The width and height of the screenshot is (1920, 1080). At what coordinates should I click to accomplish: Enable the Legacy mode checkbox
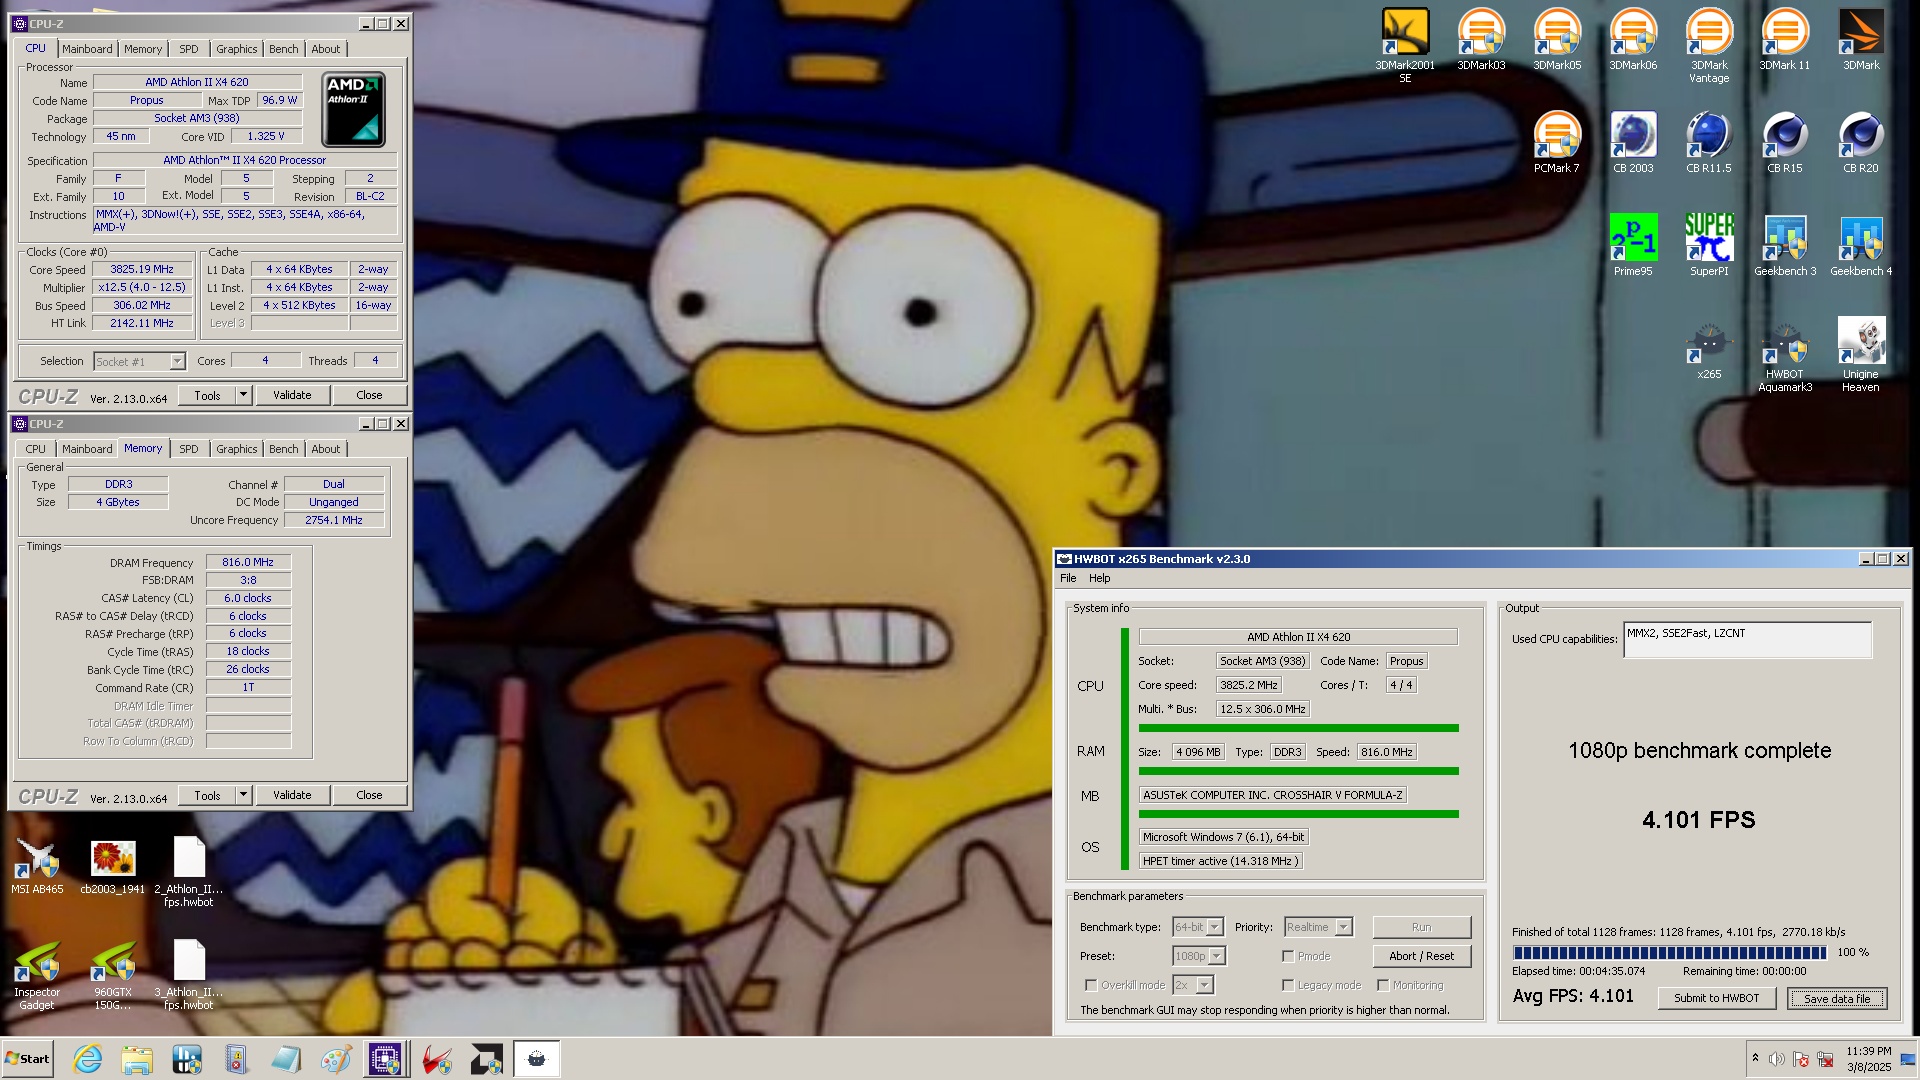click(x=1288, y=985)
